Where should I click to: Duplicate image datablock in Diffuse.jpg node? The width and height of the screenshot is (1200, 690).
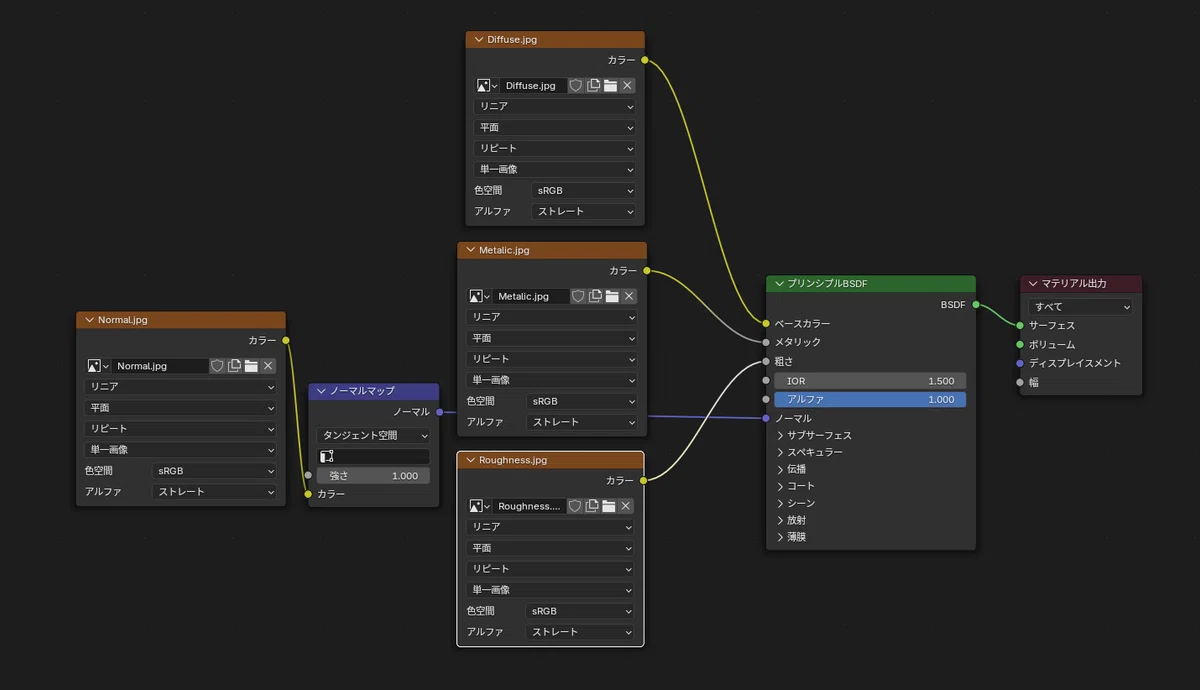[593, 86]
